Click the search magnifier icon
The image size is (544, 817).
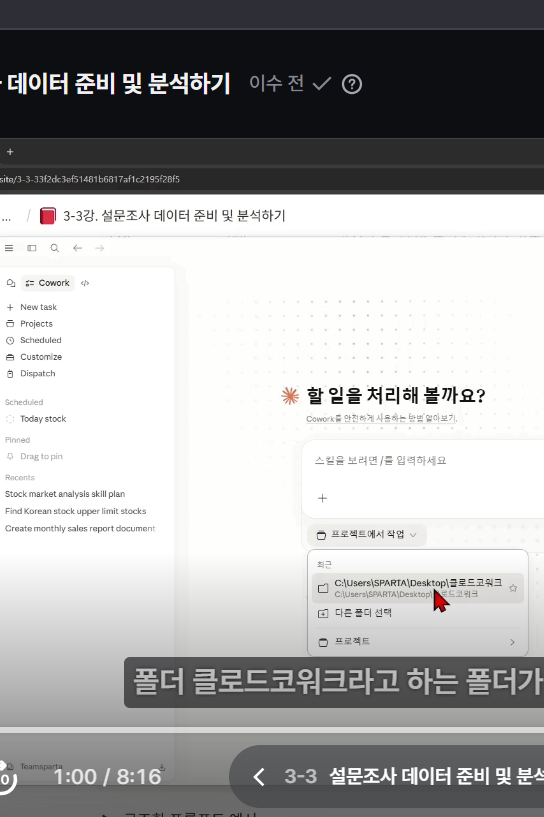click(55, 248)
